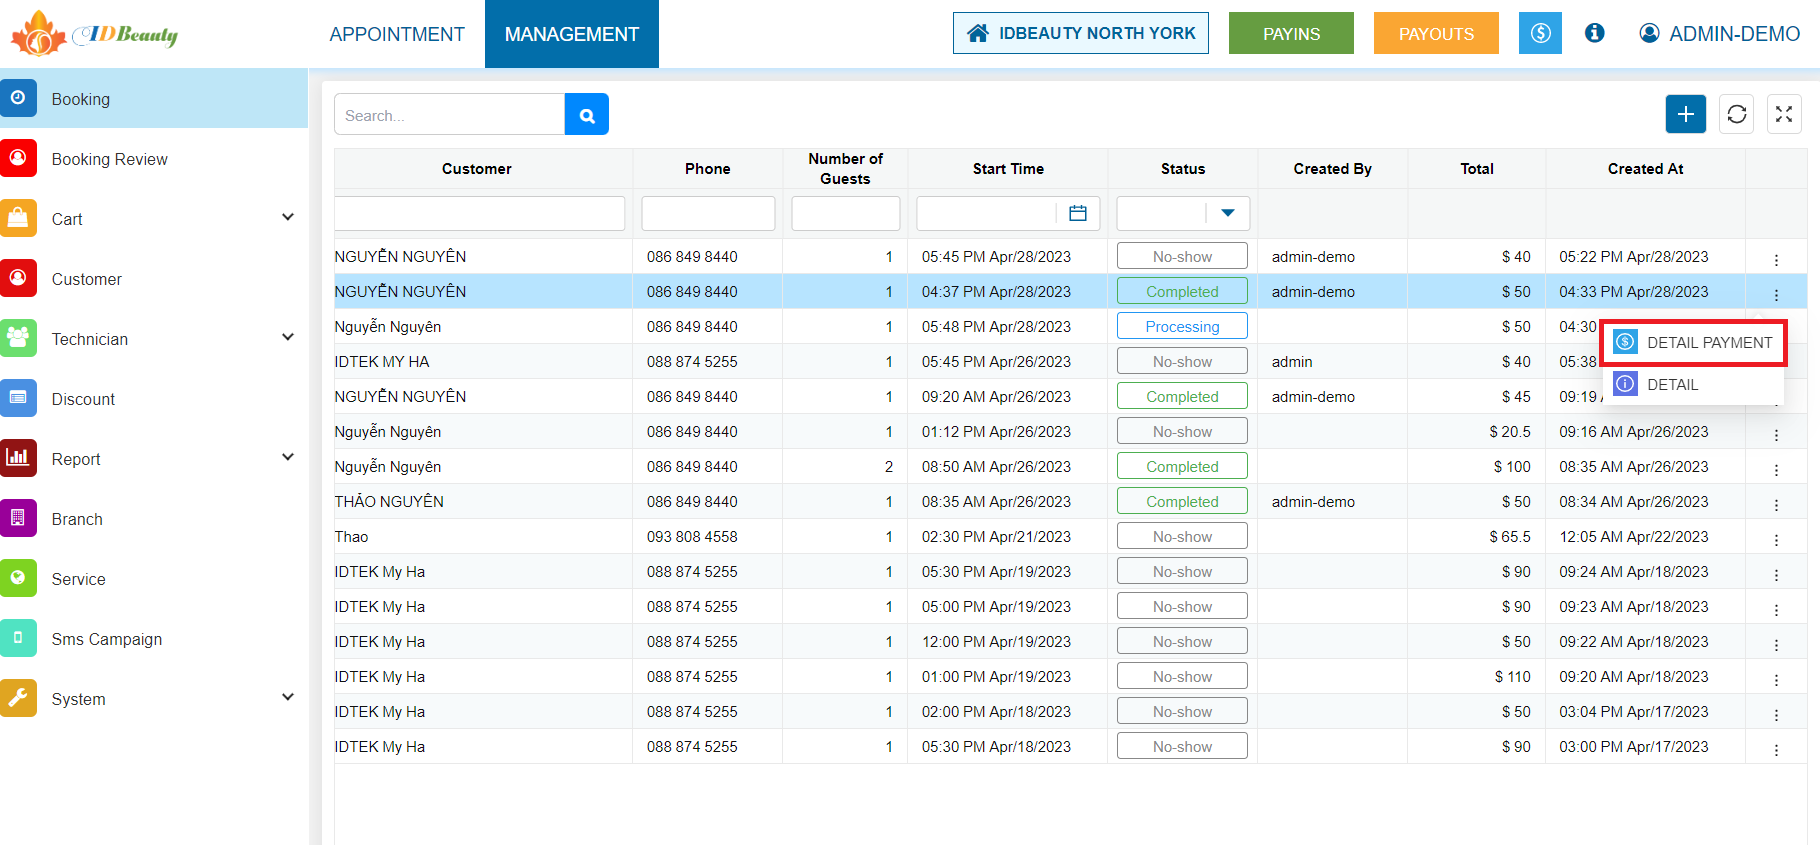Open the info circle icon

[x=1595, y=33]
